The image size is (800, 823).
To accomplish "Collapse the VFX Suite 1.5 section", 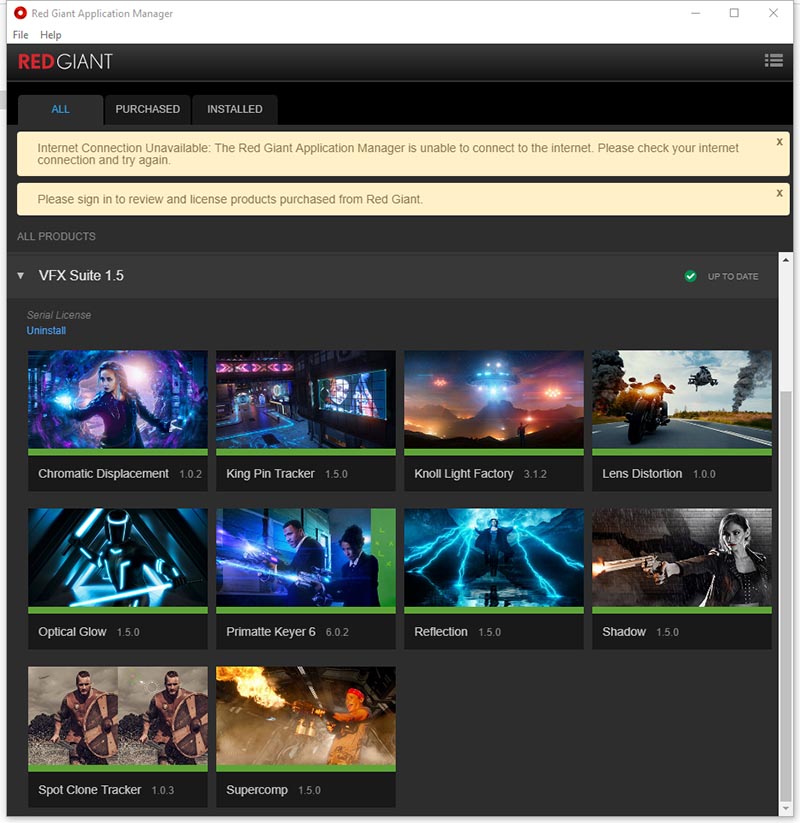I will (x=21, y=276).
